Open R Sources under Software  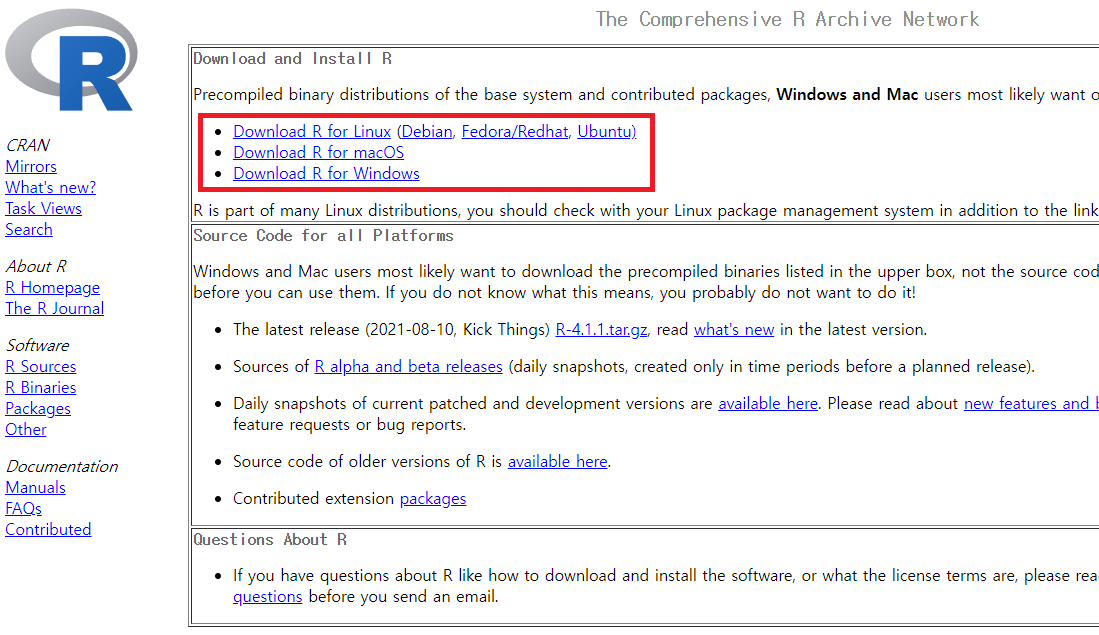click(41, 367)
